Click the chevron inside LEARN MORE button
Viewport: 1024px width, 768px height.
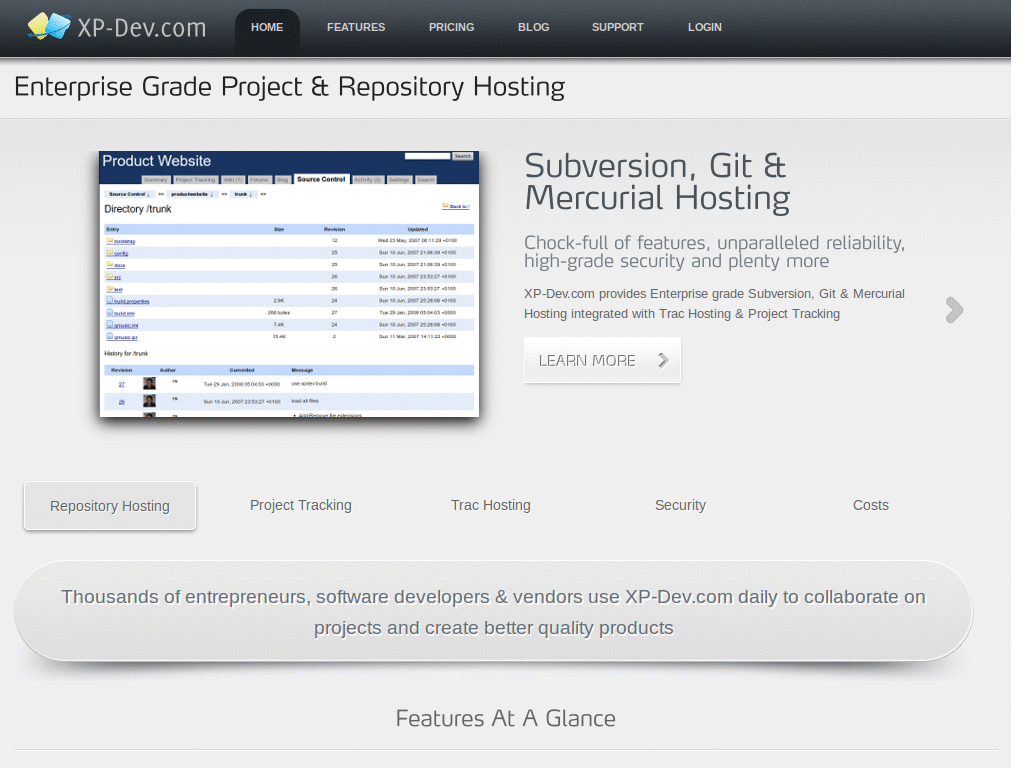pyautogui.click(x=663, y=360)
